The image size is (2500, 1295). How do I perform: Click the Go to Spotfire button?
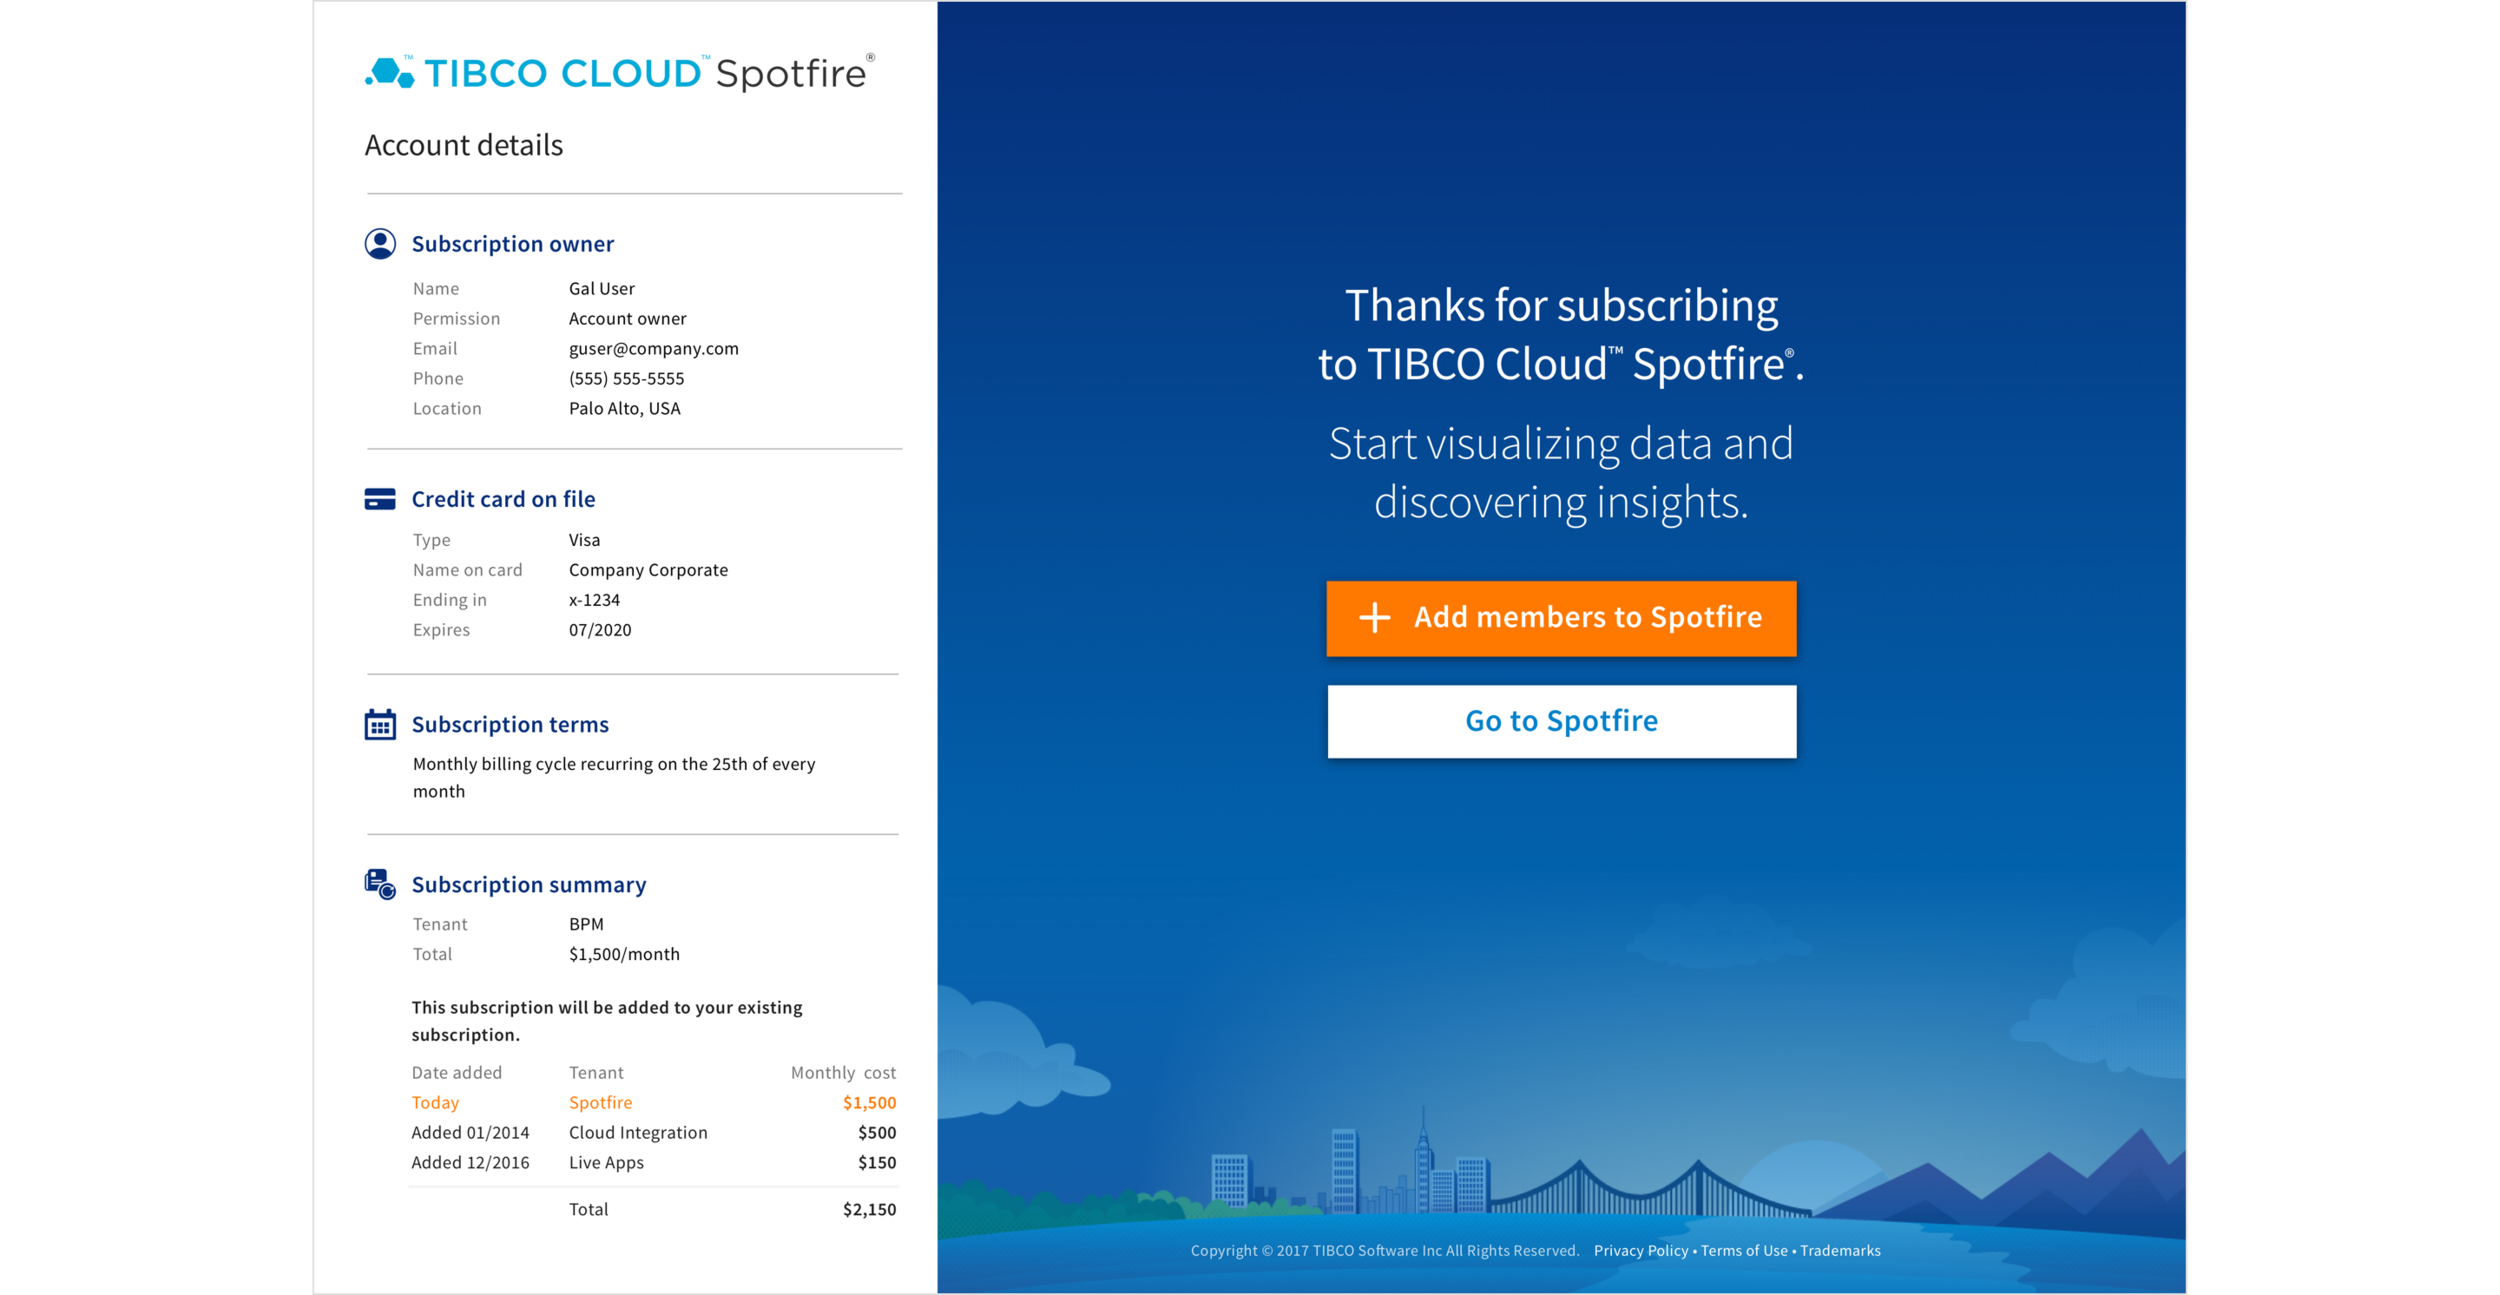pyautogui.click(x=1561, y=721)
